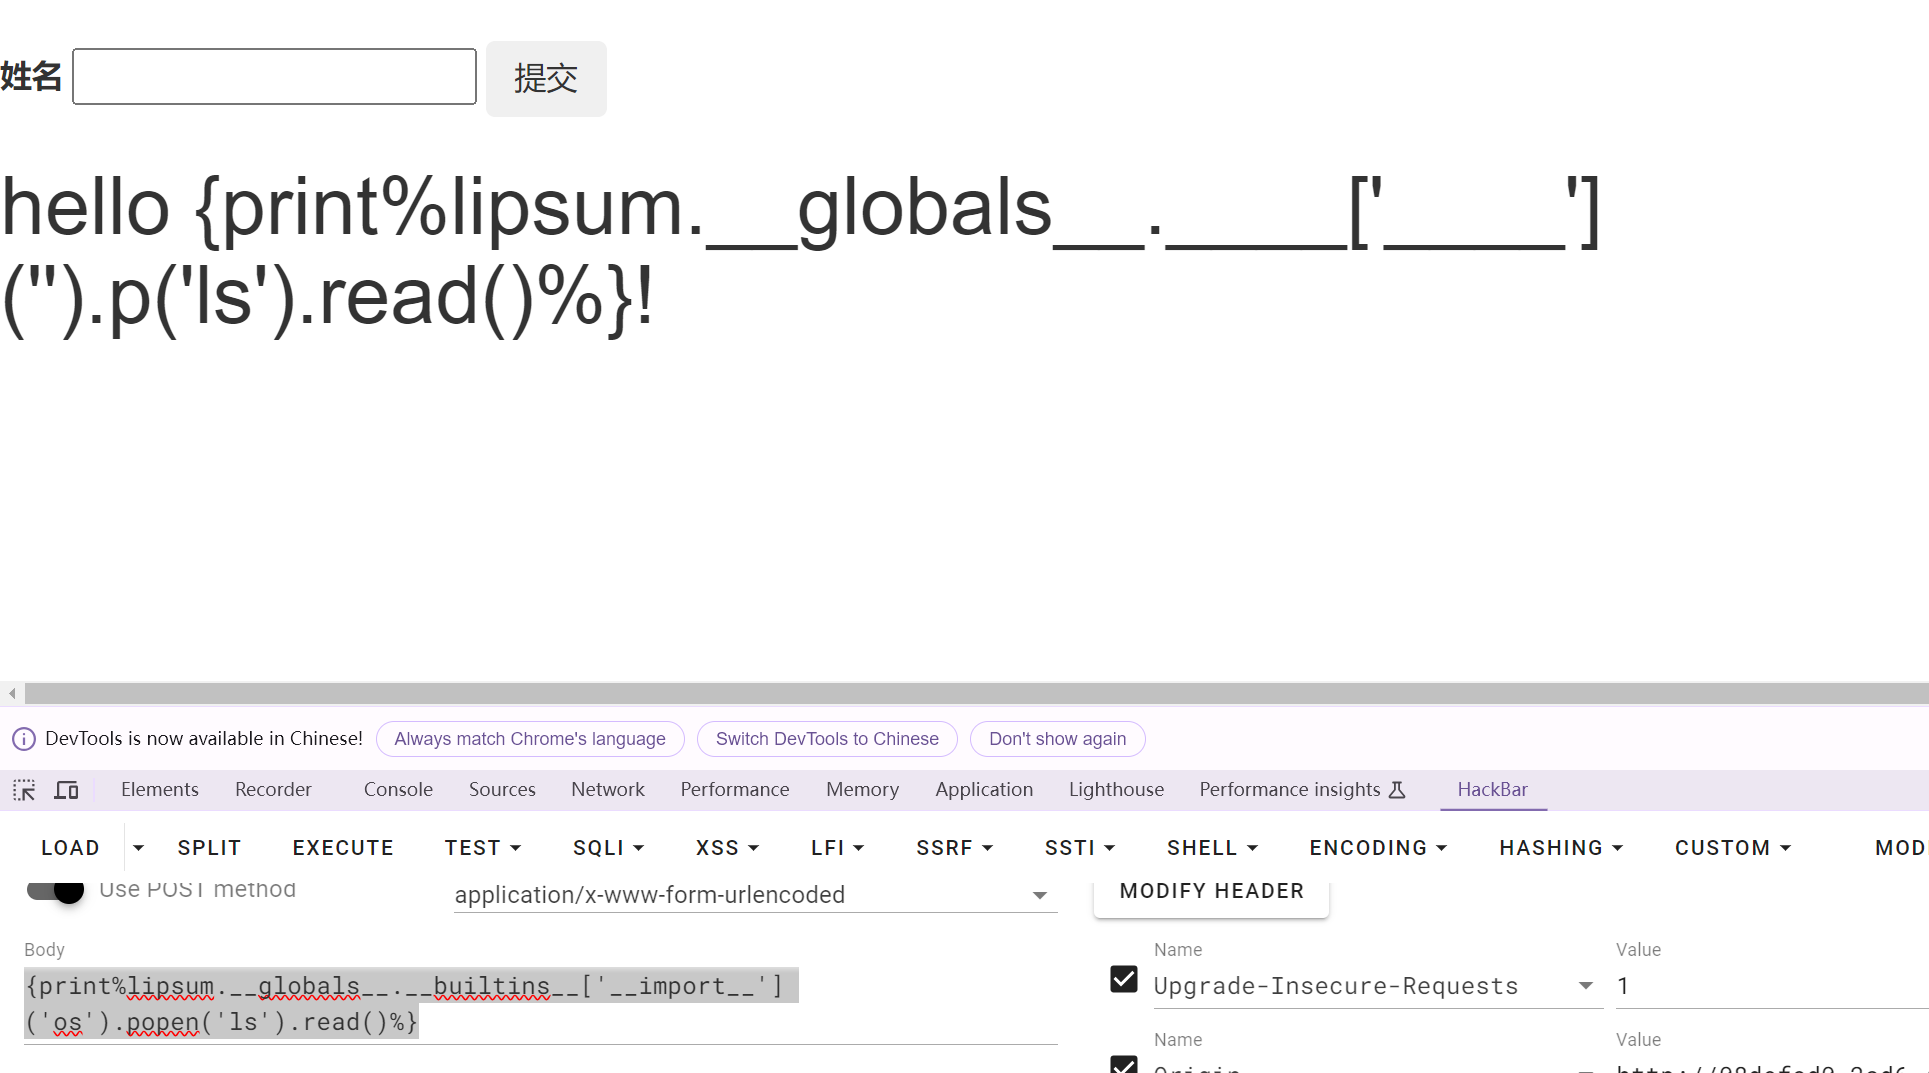
Task: Switch to the Network tab
Action: 608,790
